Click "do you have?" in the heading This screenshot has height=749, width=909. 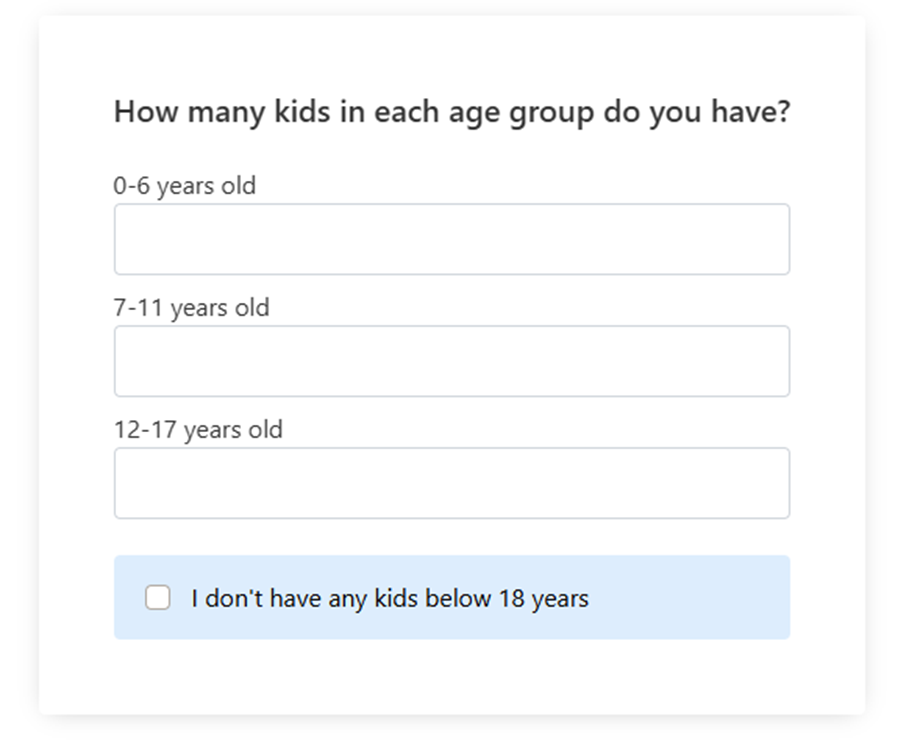click(696, 111)
